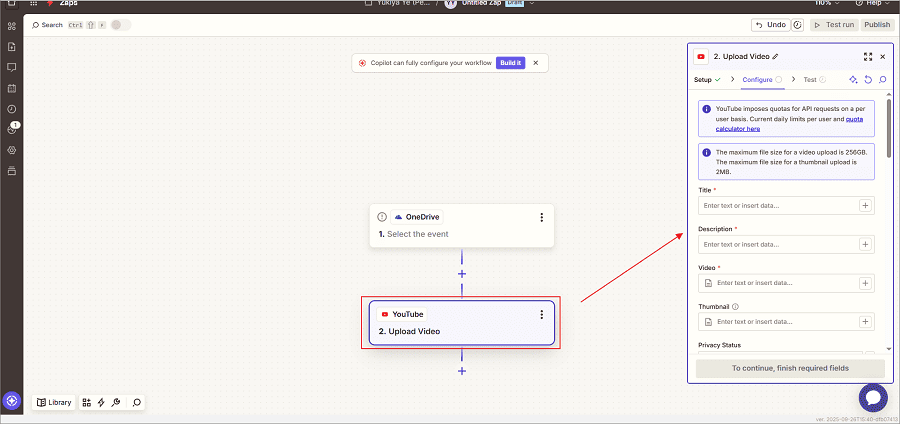Open the OneDrive step three-dot menu
This screenshot has height=424, width=900.
pyautogui.click(x=541, y=217)
